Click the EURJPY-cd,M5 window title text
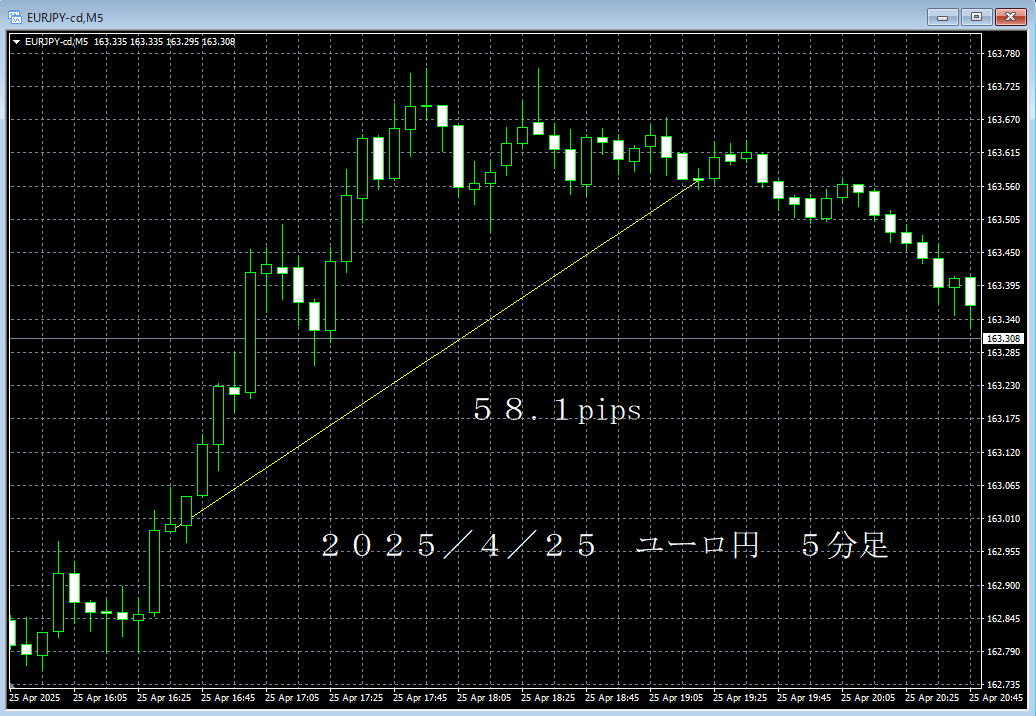This screenshot has height=716, width=1036. (x=65, y=18)
